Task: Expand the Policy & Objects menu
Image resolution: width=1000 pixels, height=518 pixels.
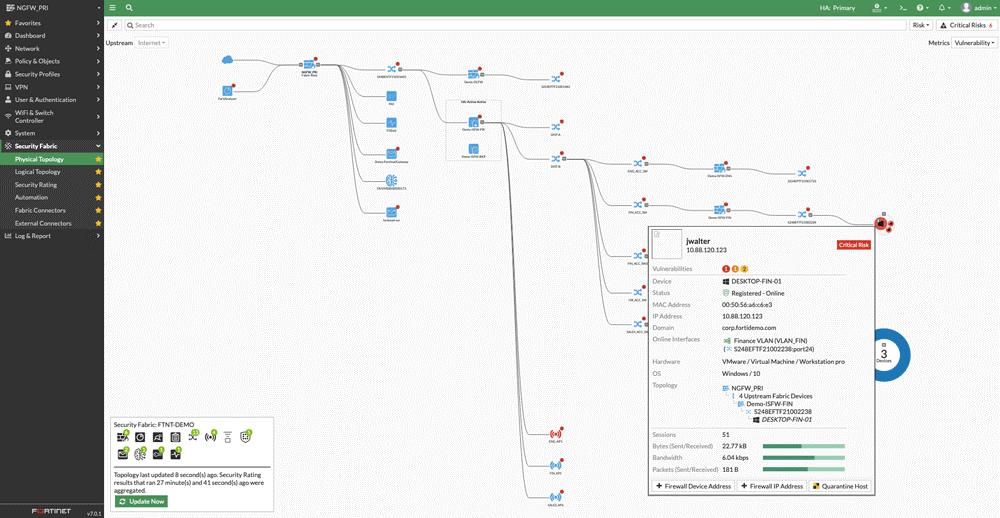Action: point(52,61)
